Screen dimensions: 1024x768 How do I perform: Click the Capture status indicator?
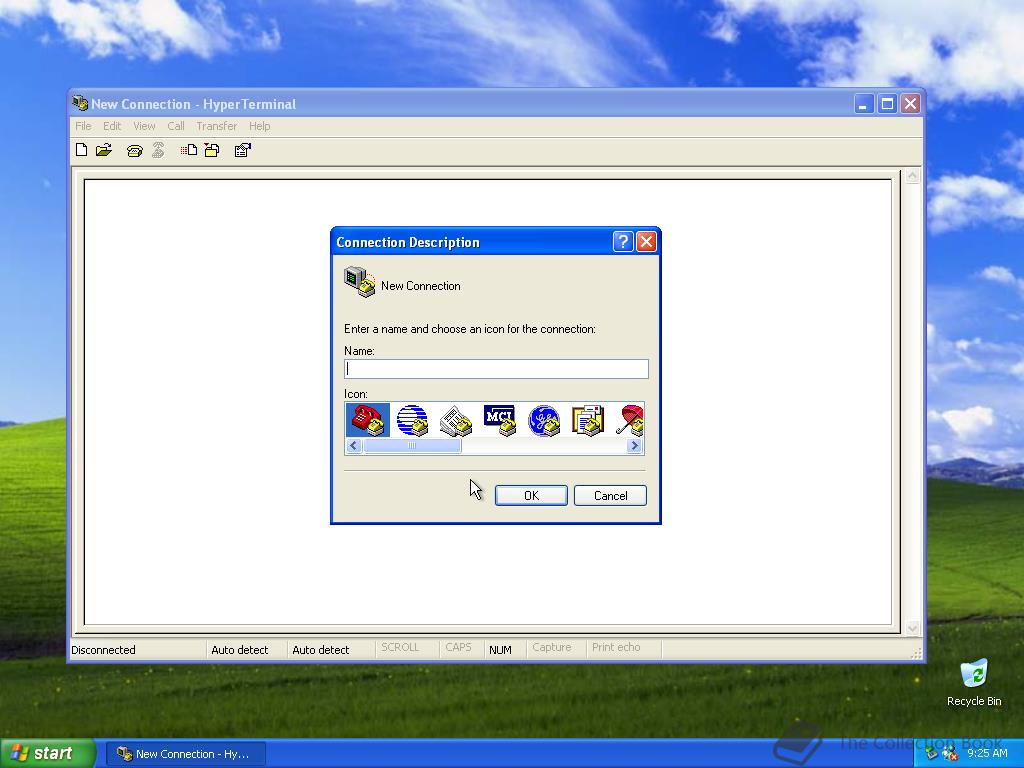click(552, 647)
